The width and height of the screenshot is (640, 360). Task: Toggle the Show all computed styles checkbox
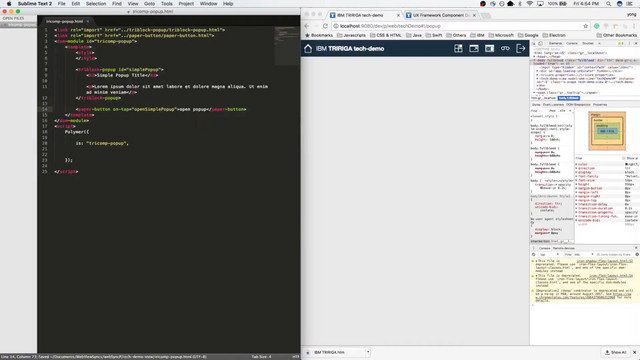pyautogui.click(x=624, y=158)
